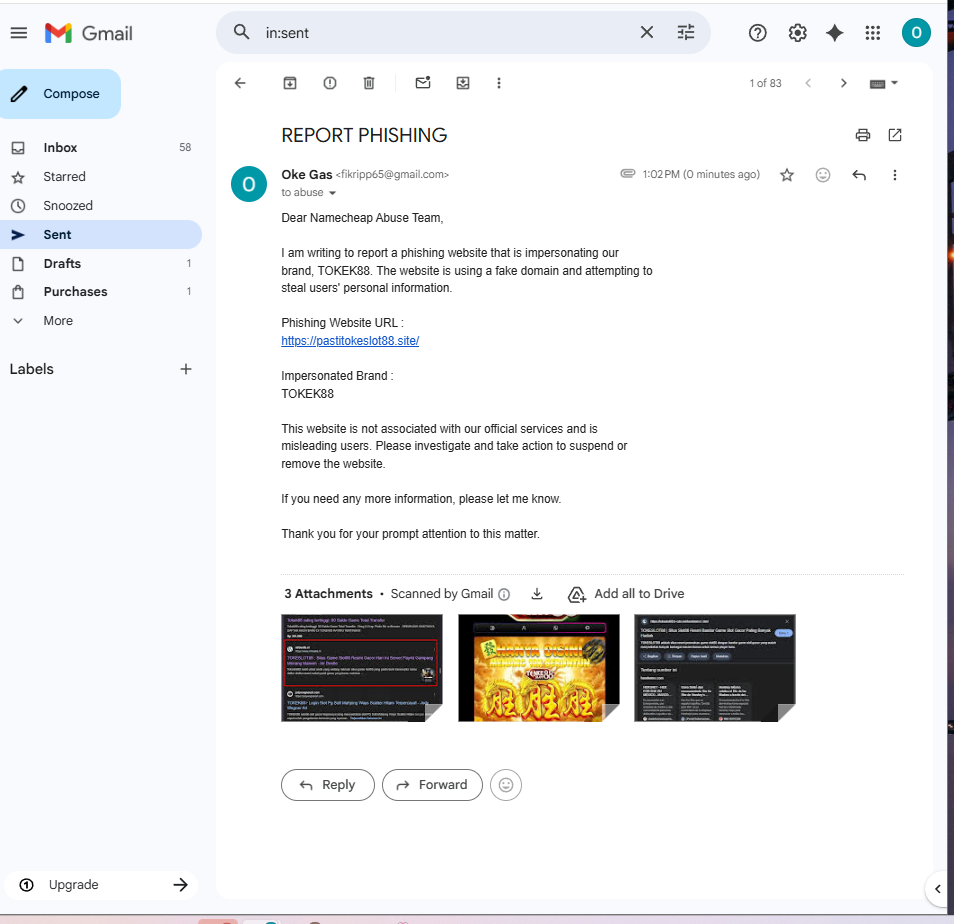This screenshot has height=924, width=954.
Task: Open the input tools keyboard dropdown
Action: (883, 83)
